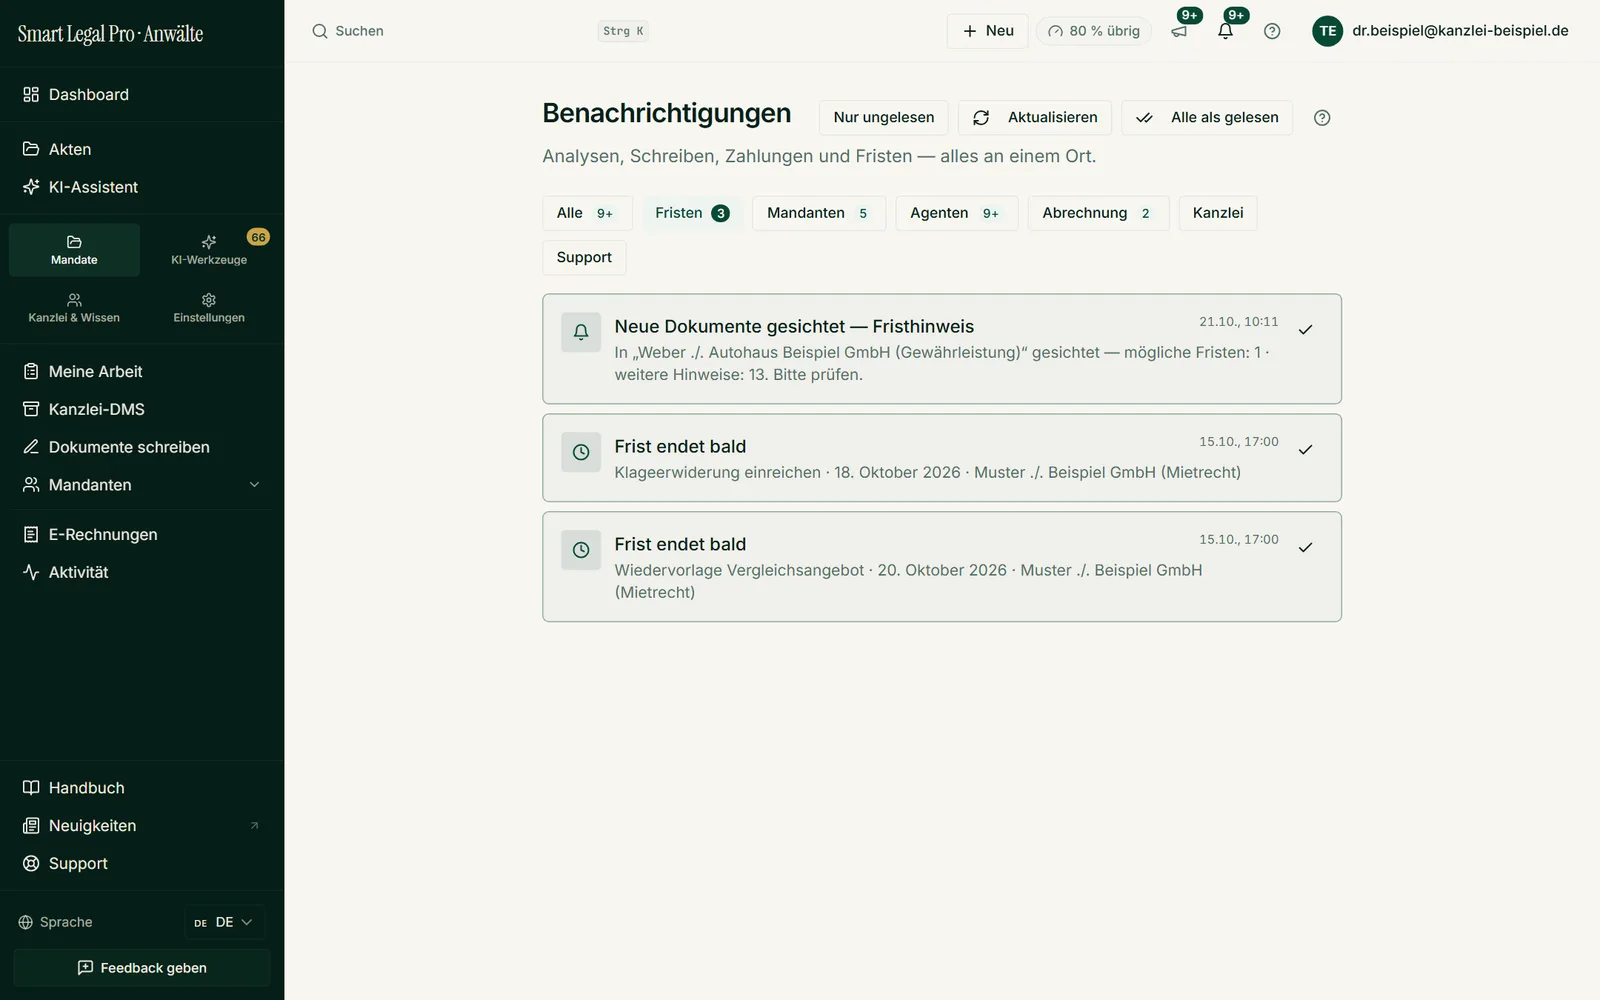Screen dimensions: 1600x1000
Task: Click the Feedback geben button
Action: [x=142, y=968]
